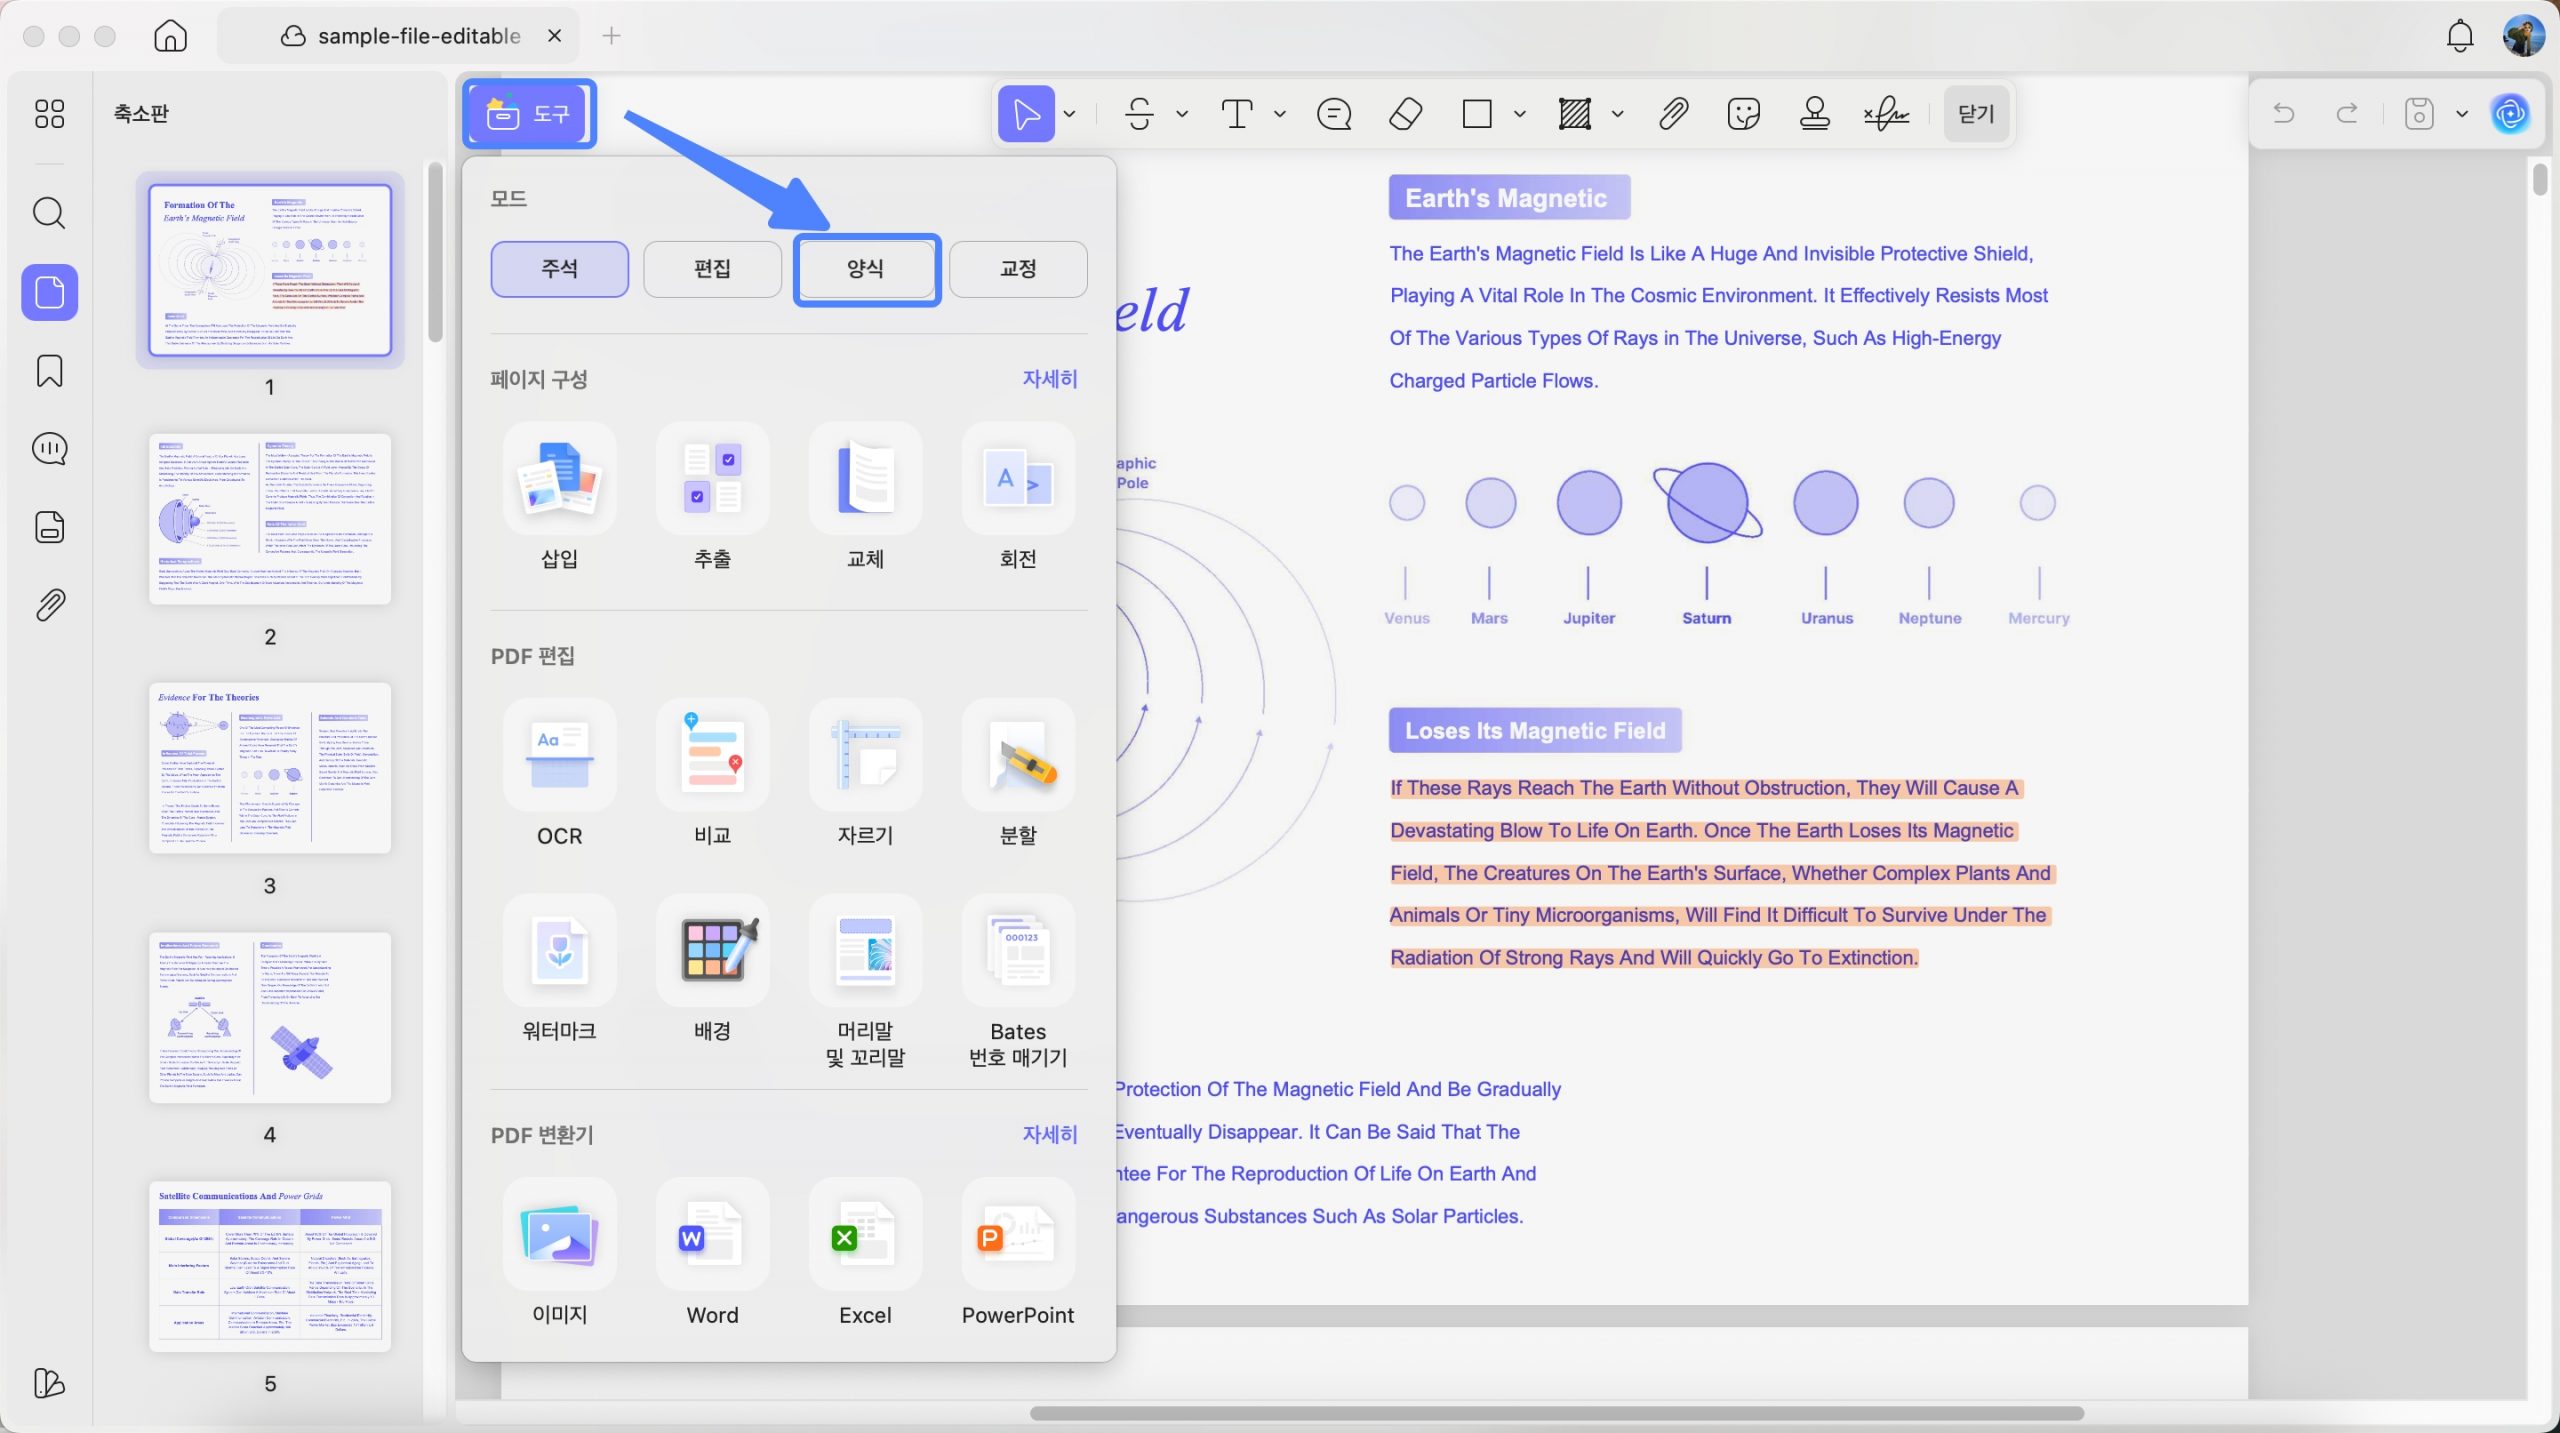The width and height of the screenshot is (2560, 1433).
Task: Select the 편집 mode
Action: [x=712, y=269]
